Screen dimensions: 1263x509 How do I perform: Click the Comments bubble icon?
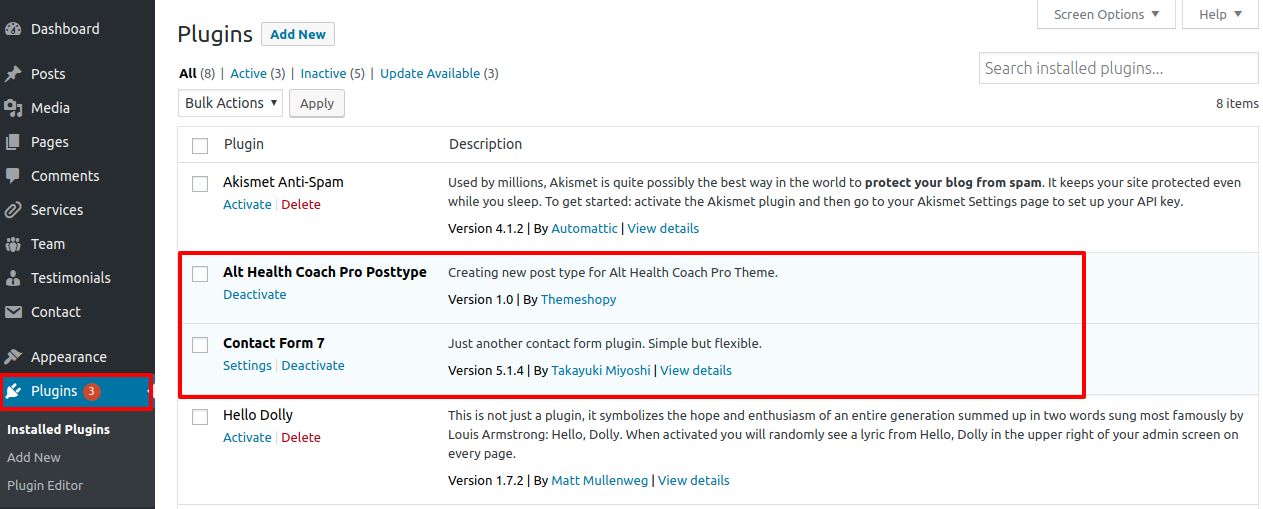click(x=13, y=176)
